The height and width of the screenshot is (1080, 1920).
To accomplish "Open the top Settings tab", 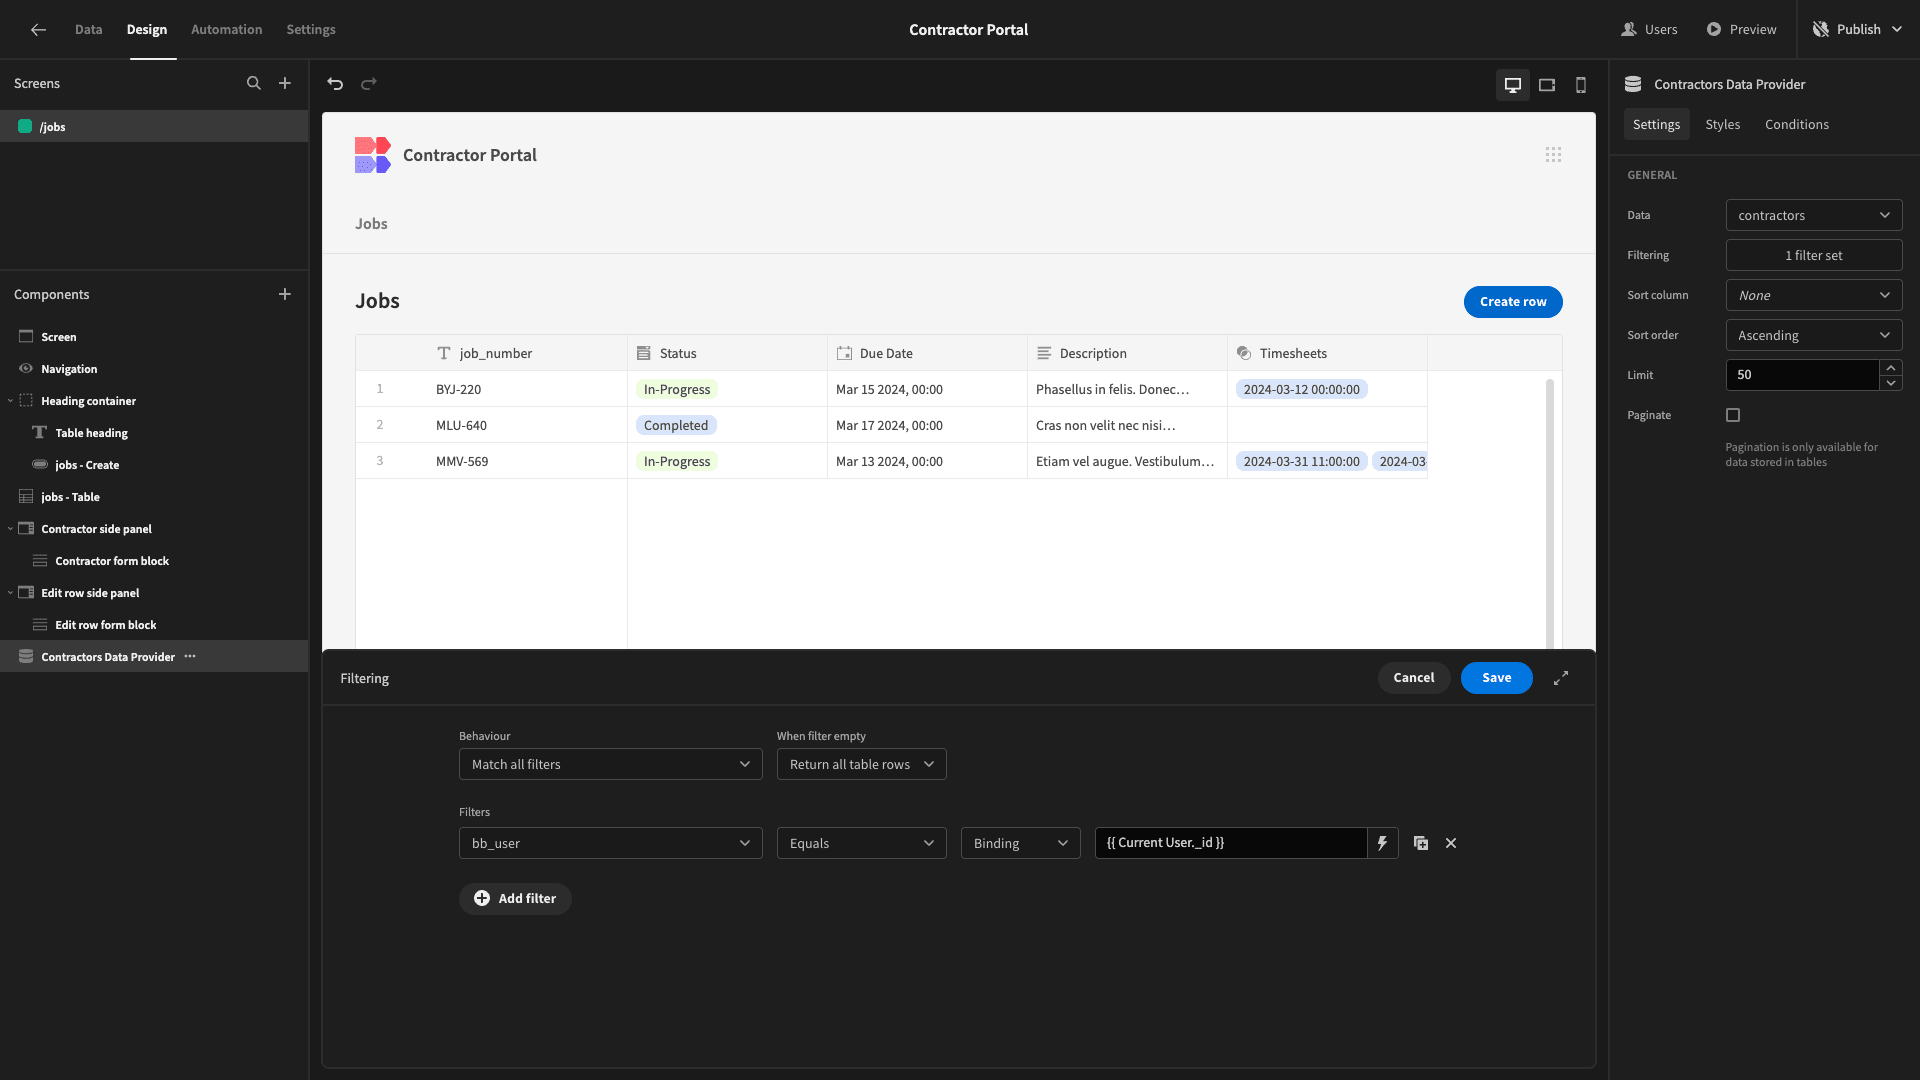I will click(x=311, y=30).
